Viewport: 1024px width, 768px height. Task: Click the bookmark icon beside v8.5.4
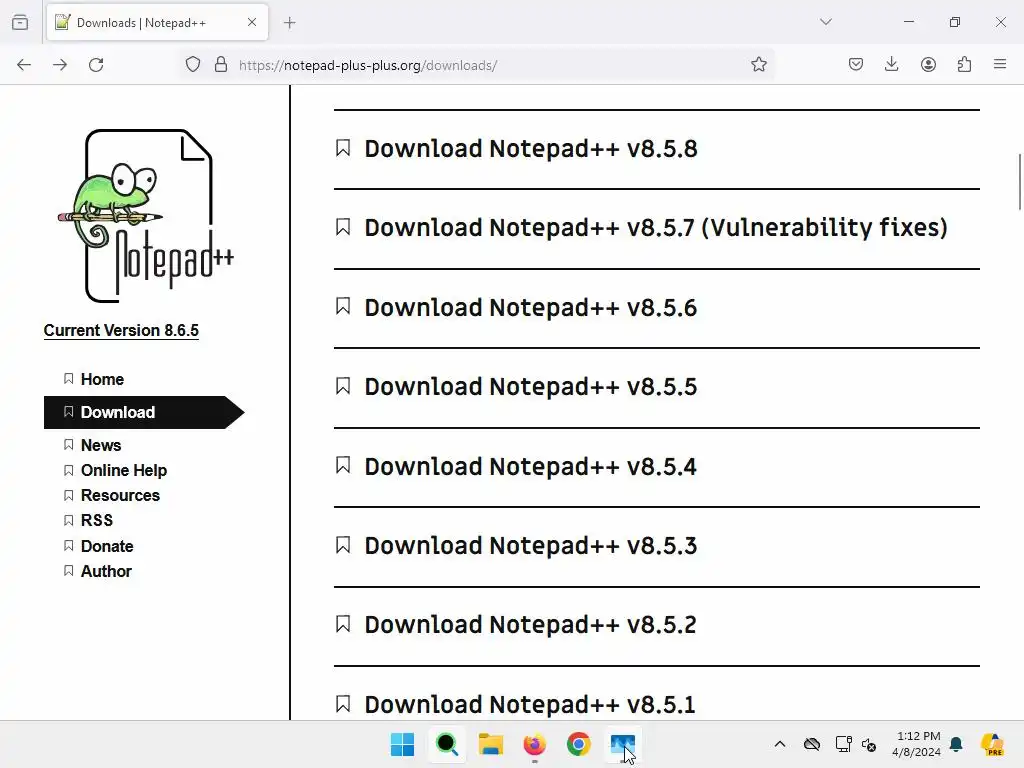click(343, 465)
